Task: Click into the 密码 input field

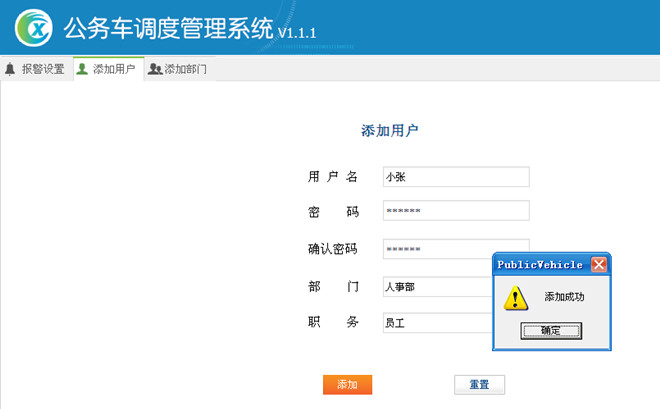Action: click(455, 211)
